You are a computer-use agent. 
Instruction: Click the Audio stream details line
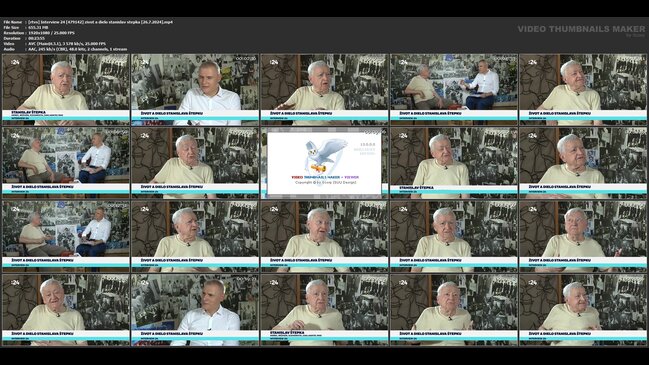tap(65, 49)
